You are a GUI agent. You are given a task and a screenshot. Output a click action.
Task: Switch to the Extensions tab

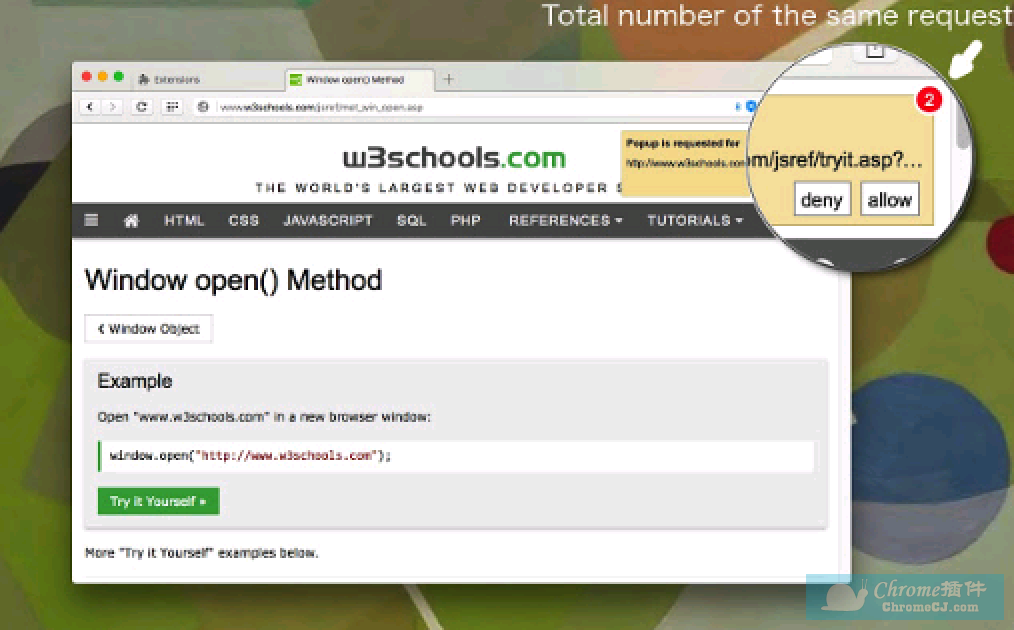[170, 80]
